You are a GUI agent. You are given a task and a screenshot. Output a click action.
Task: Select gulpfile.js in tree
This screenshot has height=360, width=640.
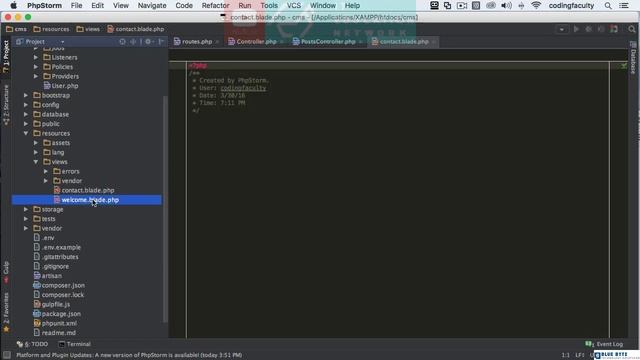pyautogui.click(x=52, y=304)
